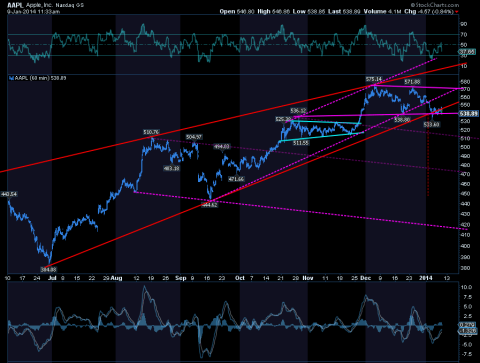The height and width of the screenshot is (363, 480).
Task: Click the Nasdaq GS exchange label
Action: pos(70,5)
